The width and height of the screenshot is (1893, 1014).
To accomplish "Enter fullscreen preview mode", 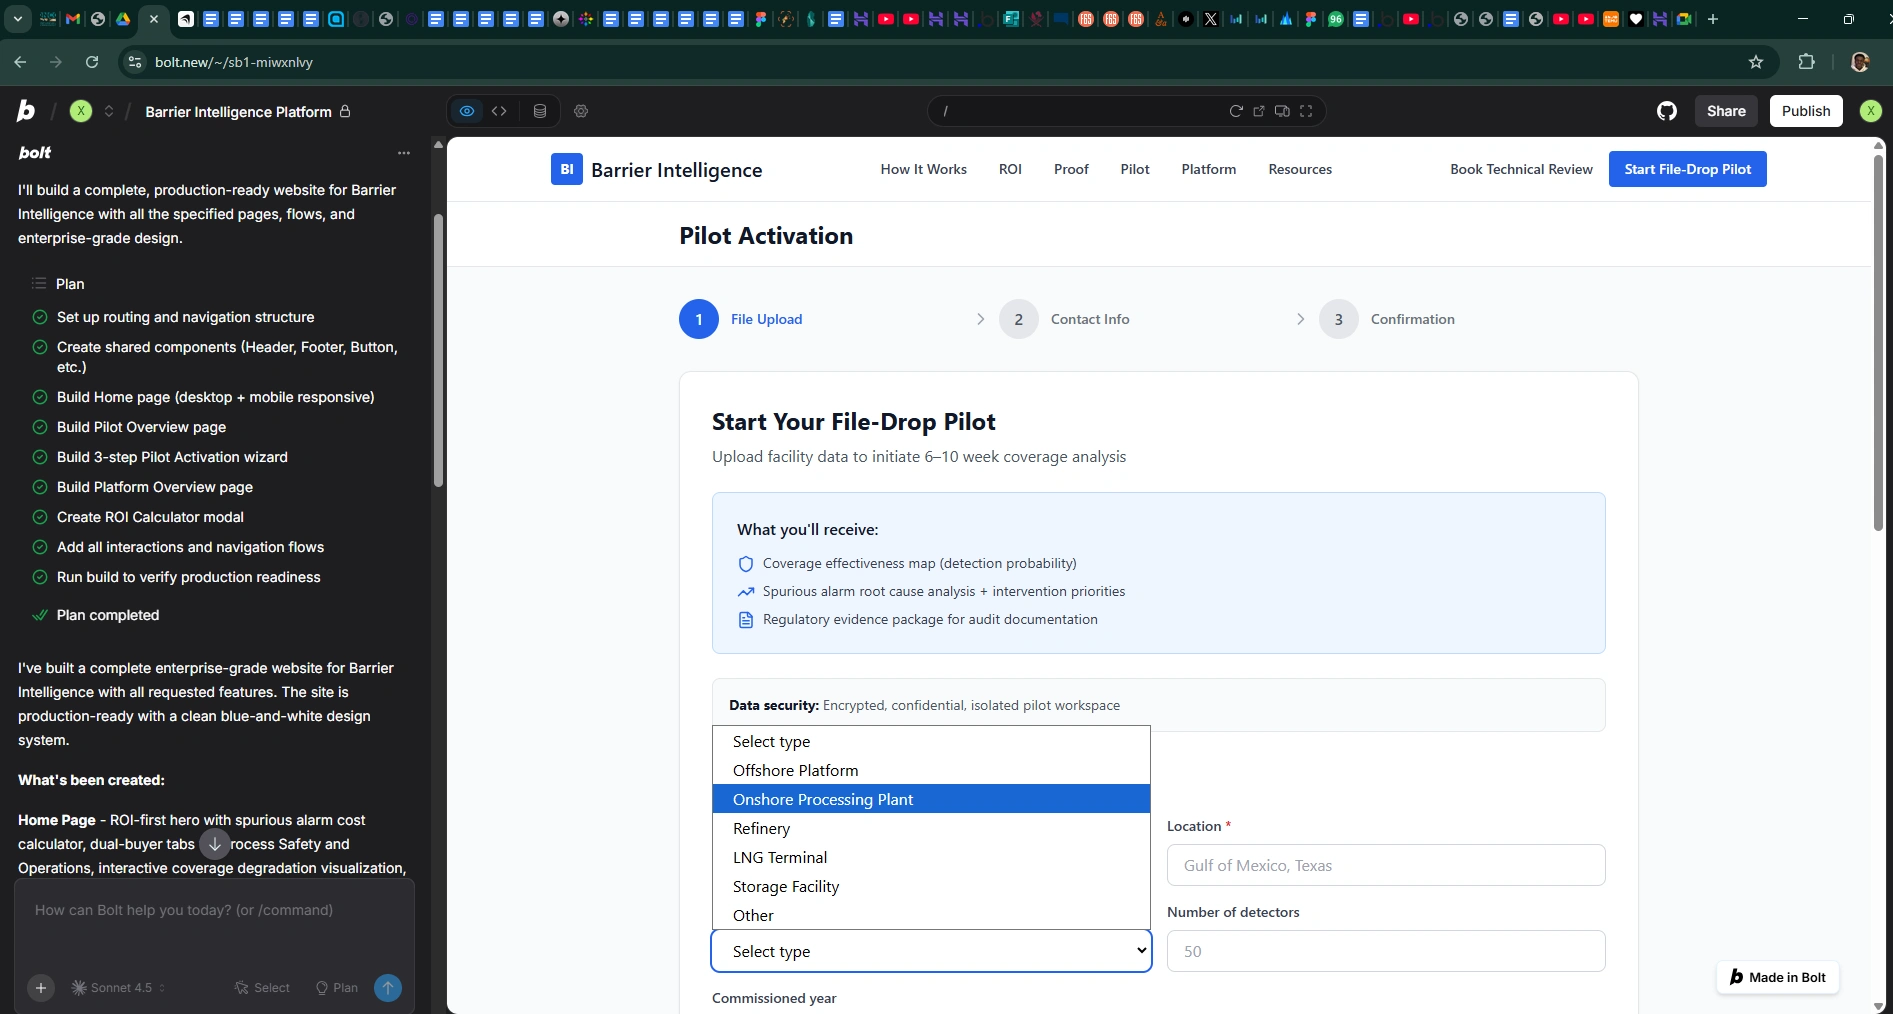I will tap(1306, 111).
